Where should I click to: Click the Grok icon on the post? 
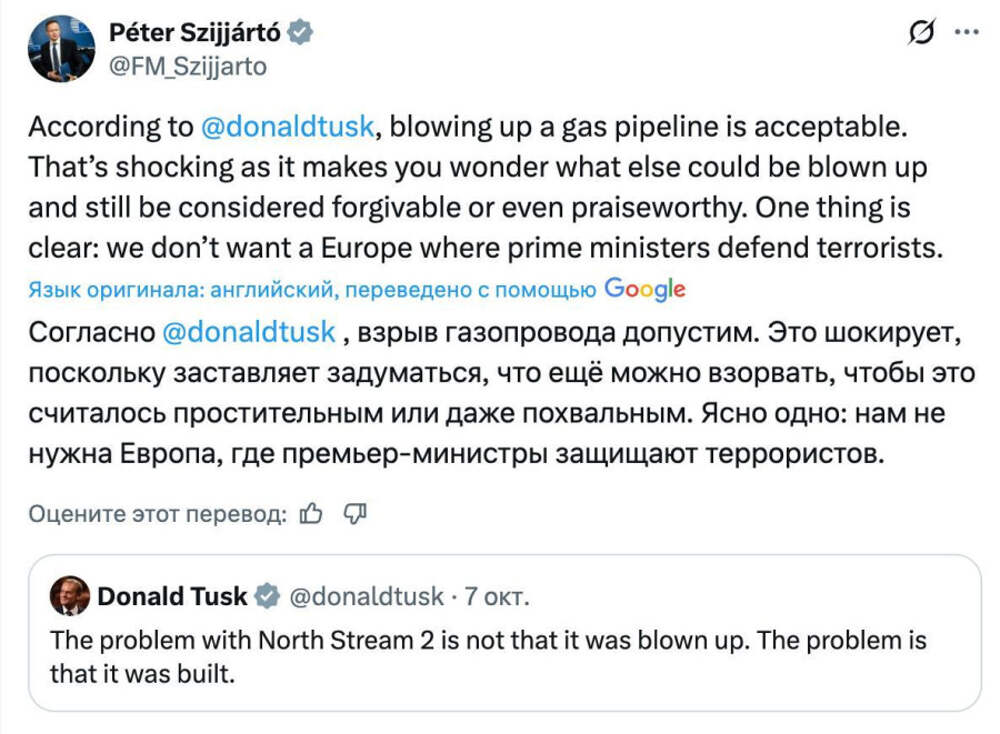tap(919, 33)
